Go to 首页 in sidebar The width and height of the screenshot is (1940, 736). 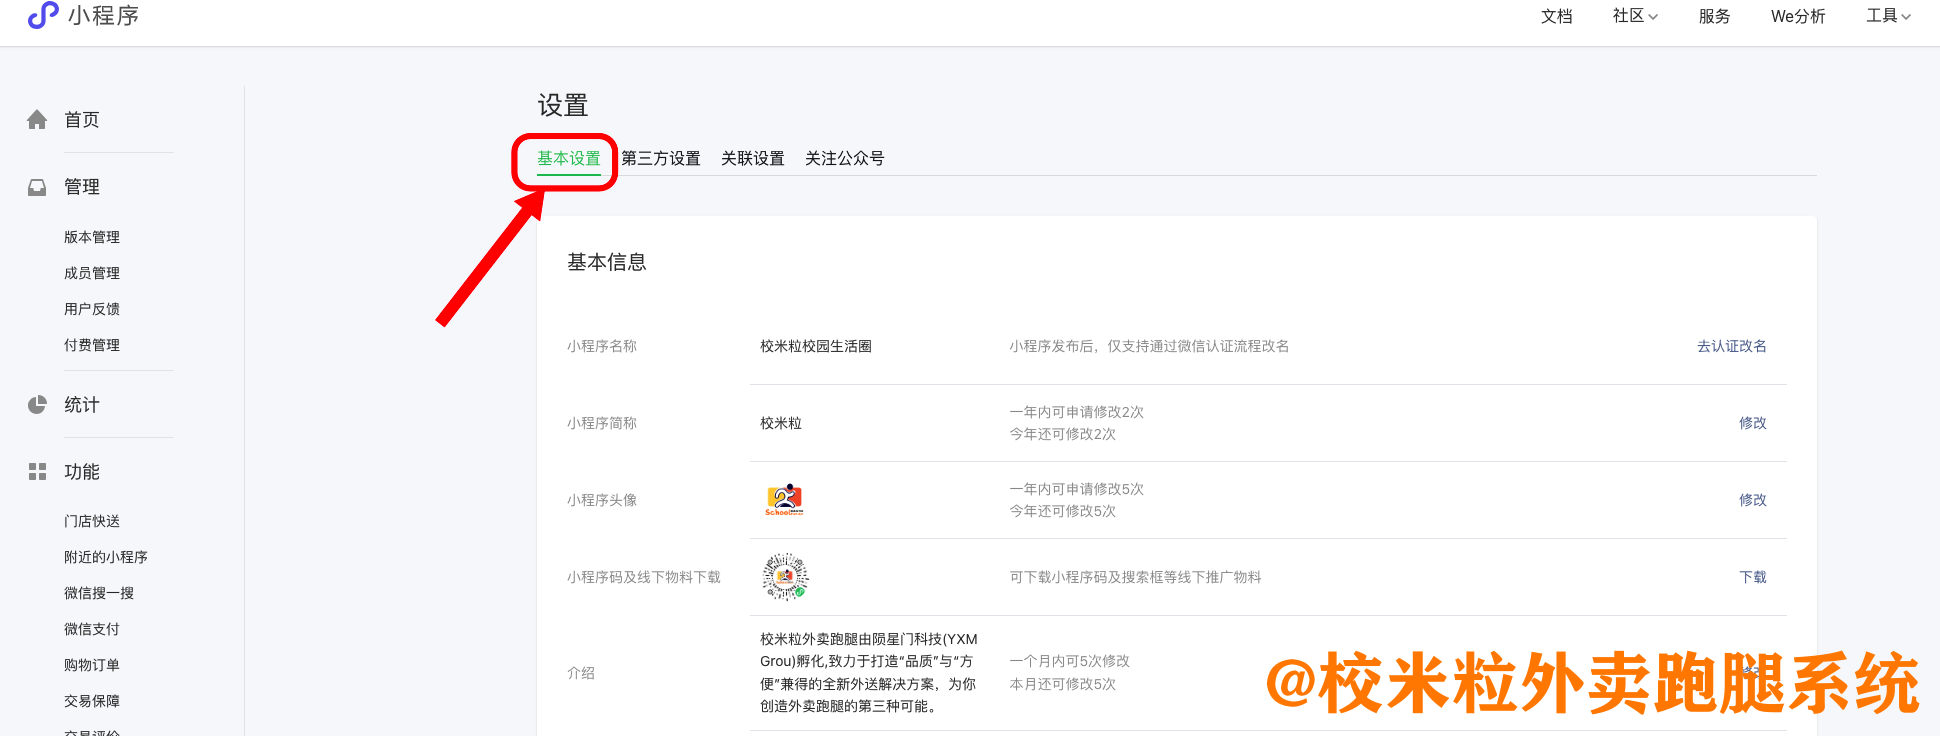point(82,120)
